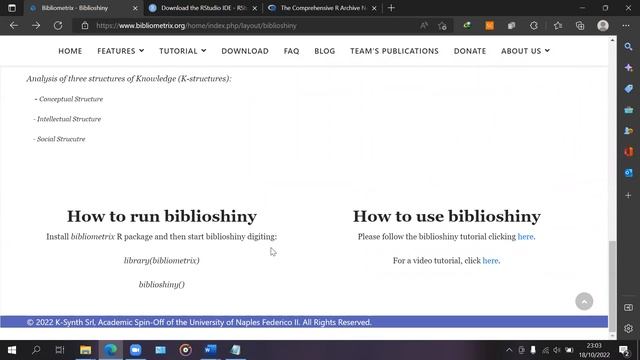Add a new sidebar app
The height and width of the screenshot is (360, 640).
pyautogui.click(x=629, y=196)
